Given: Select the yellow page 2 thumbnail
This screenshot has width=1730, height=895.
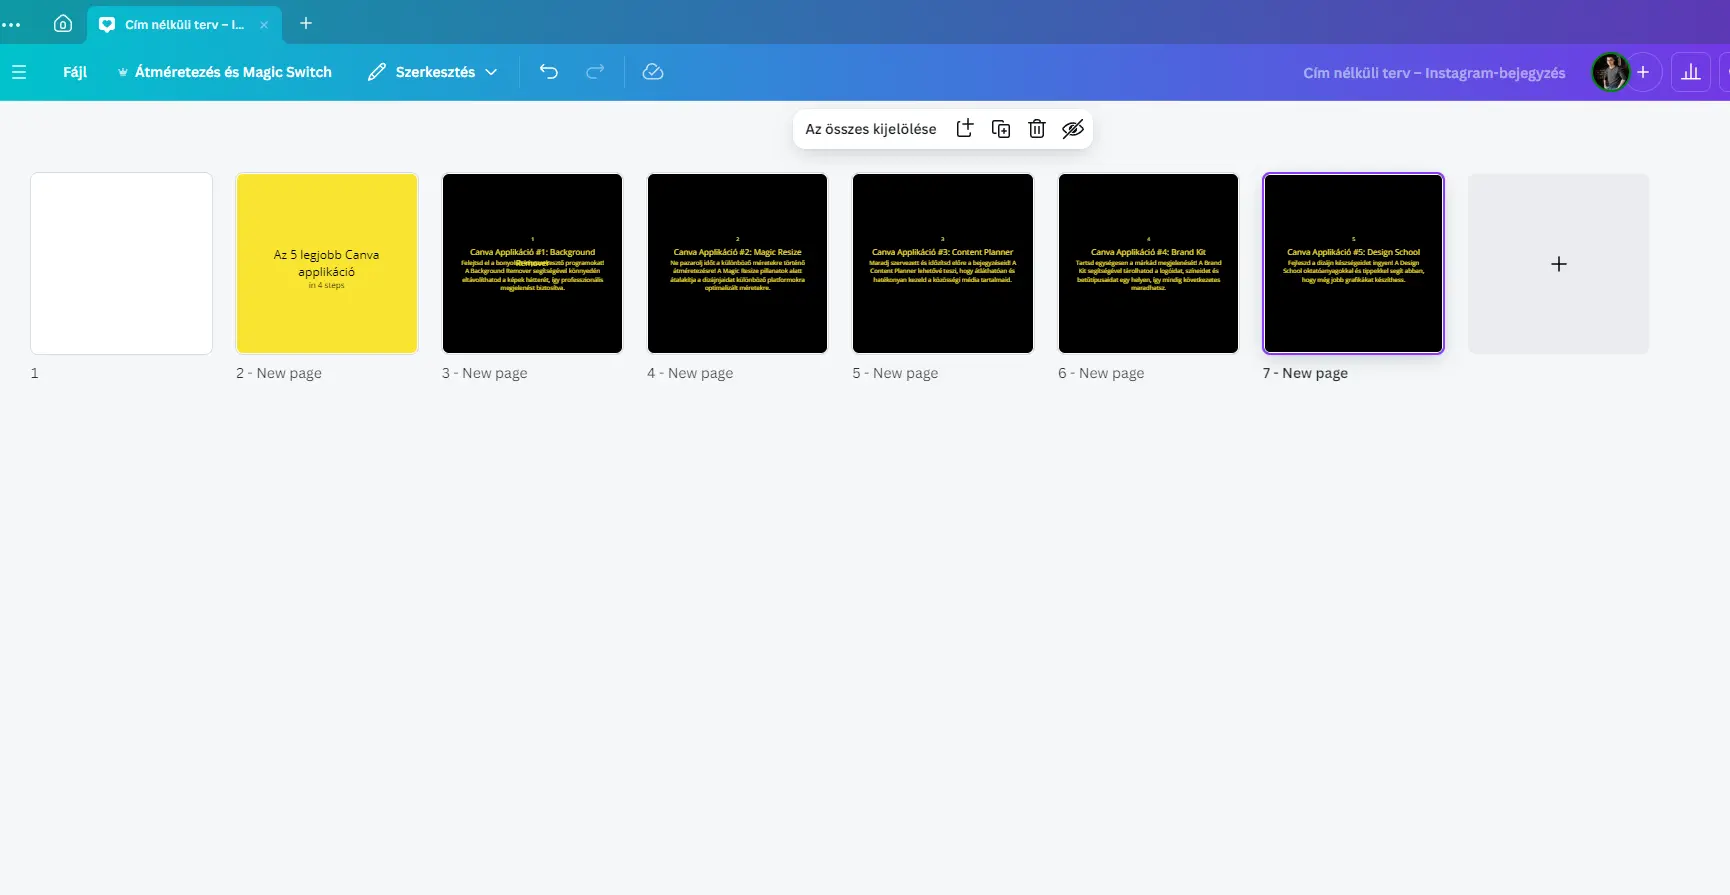Looking at the screenshot, I should tap(327, 263).
